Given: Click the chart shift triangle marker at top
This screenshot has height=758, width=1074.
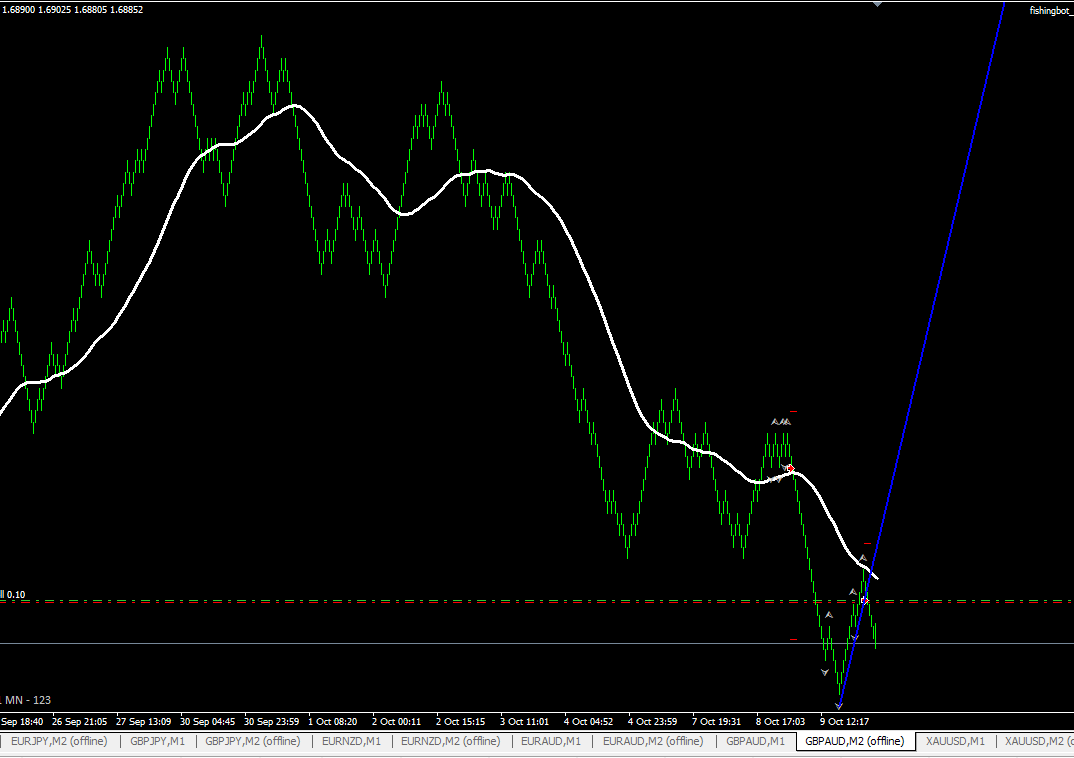Looking at the screenshot, I should click(x=877, y=4).
